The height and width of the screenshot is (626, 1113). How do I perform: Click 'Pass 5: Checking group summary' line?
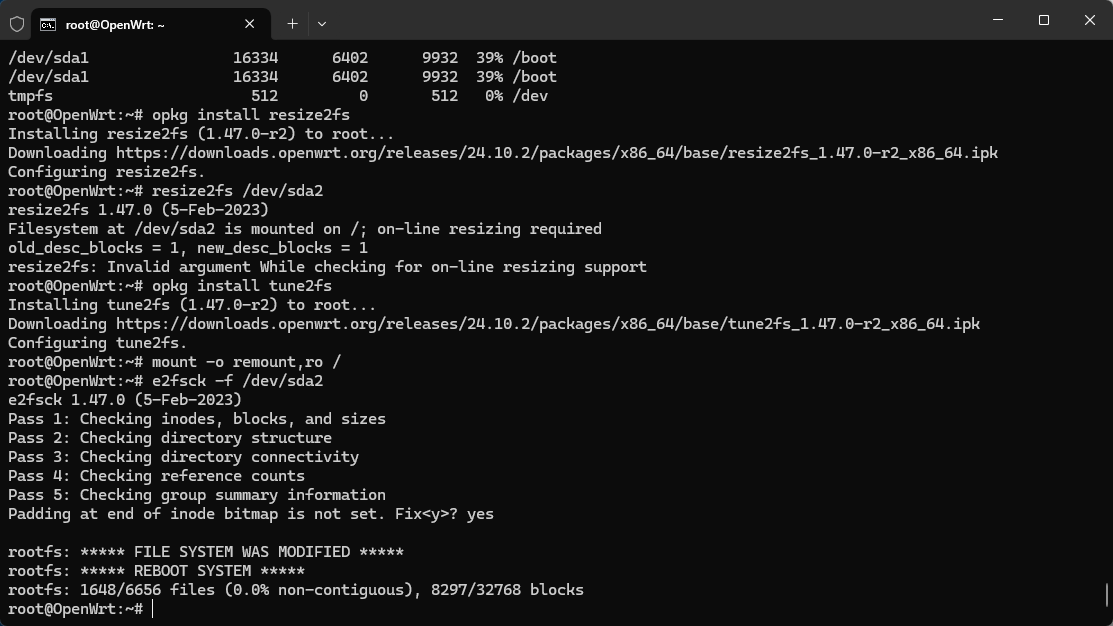pyautogui.click(x=197, y=495)
